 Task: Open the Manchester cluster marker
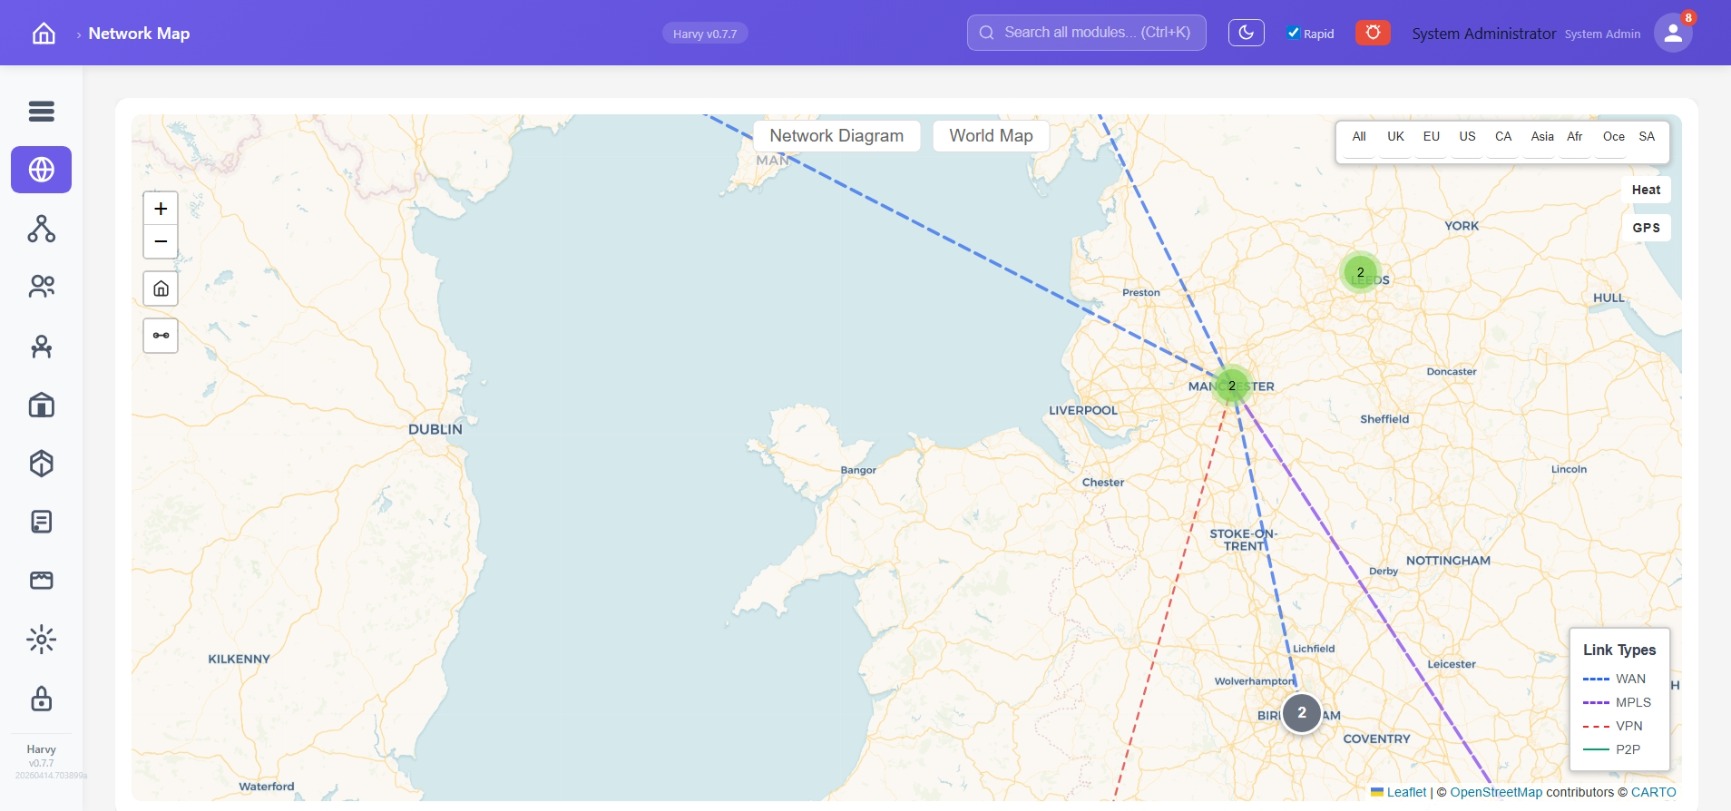tap(1232, 386)
